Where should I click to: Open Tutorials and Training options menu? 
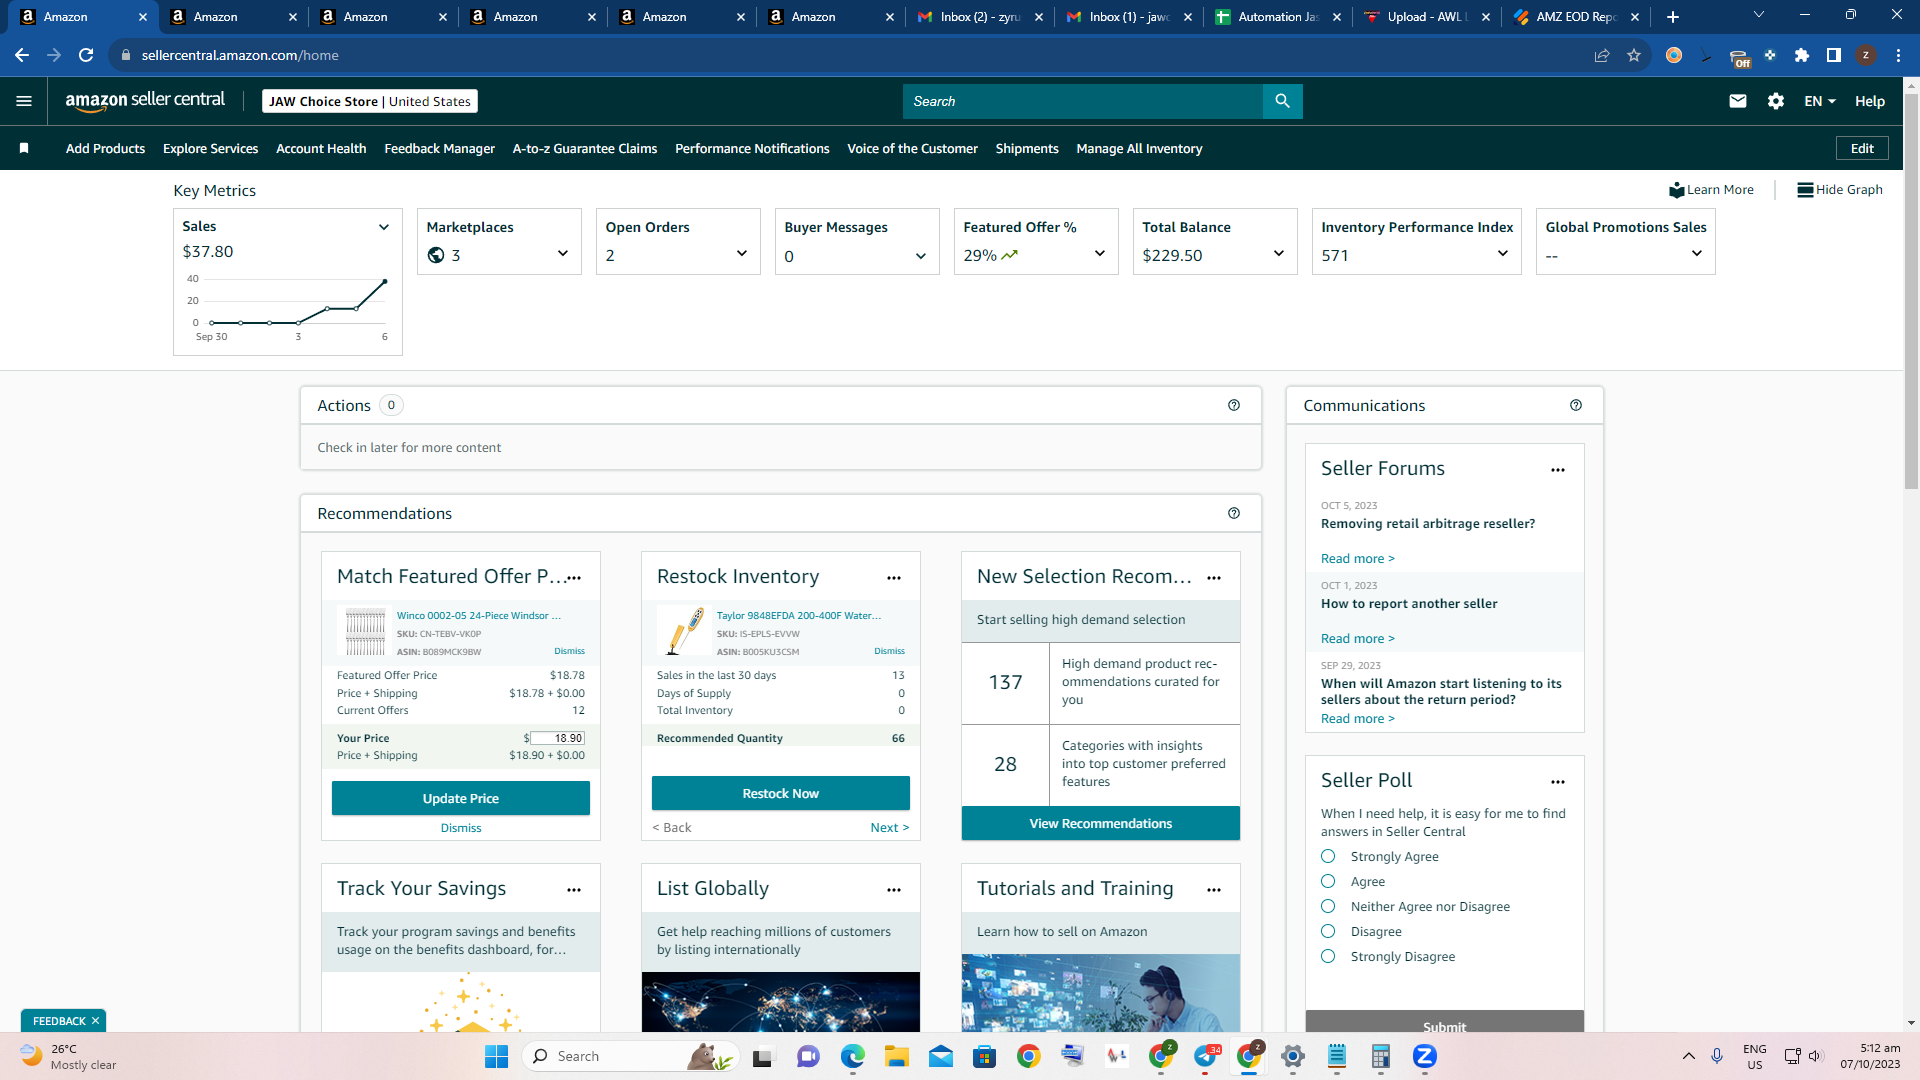(1214, 890)
